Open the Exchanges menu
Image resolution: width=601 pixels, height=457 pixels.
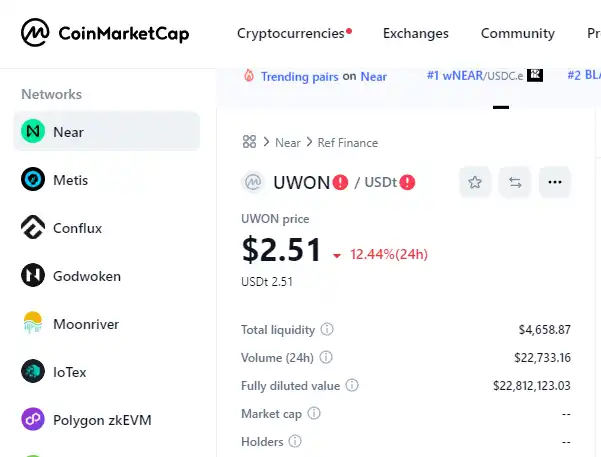[415, 33]
